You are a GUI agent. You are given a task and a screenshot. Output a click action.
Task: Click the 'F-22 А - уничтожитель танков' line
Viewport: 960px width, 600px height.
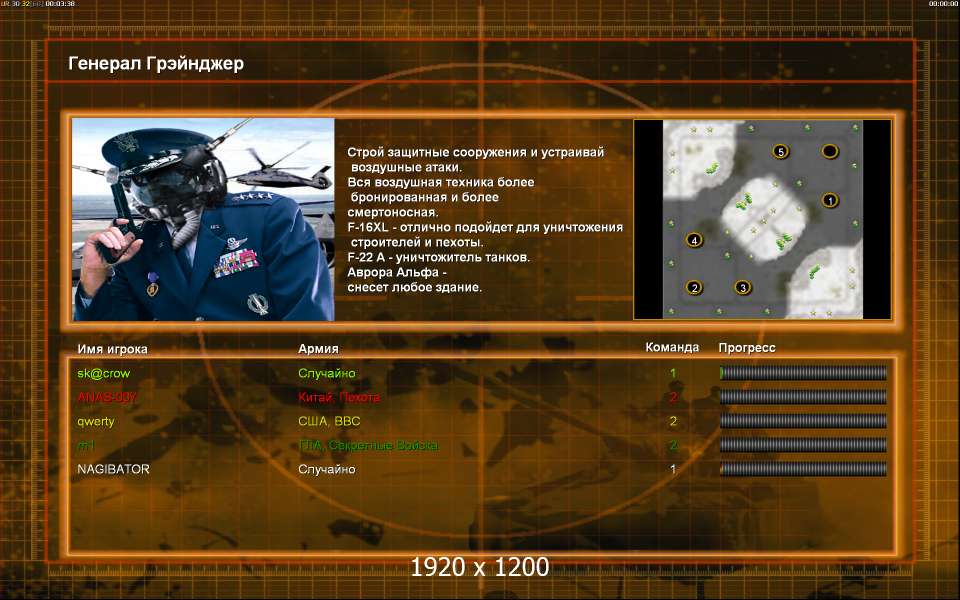point(438,257)
